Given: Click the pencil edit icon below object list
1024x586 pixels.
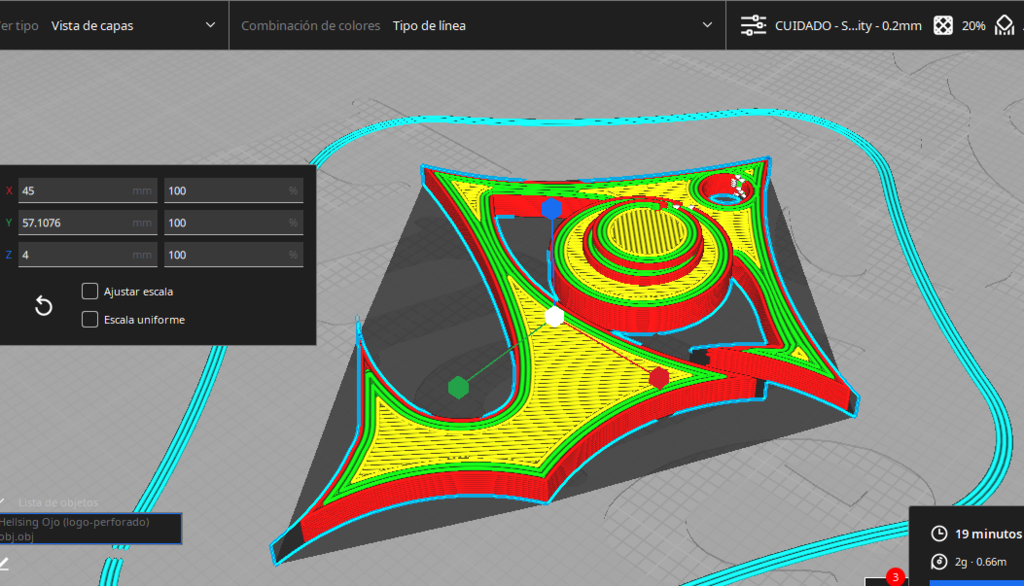Looking at the screenshot, I should (x=4, y=563).
